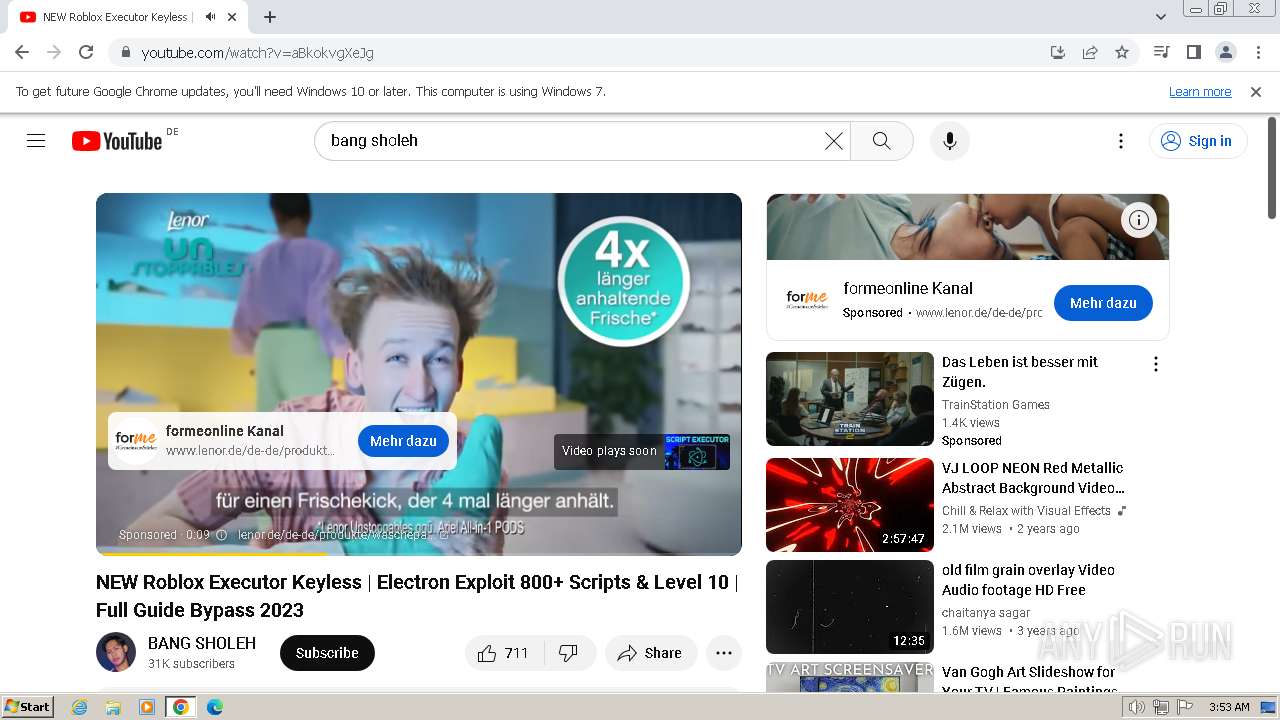Clear the search box text
Image resolution: width=1280 pixels, height=720 pixels.
pos(833,141)
